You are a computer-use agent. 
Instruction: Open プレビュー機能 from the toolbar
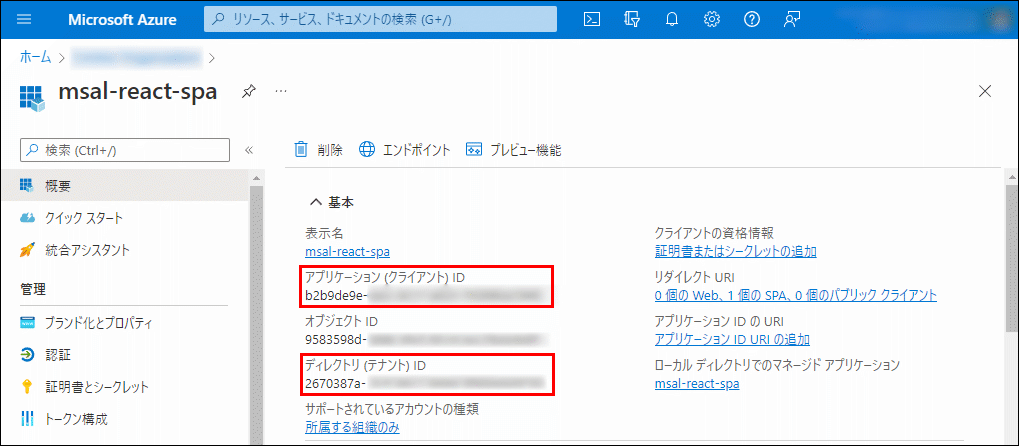tap(513, 150)
